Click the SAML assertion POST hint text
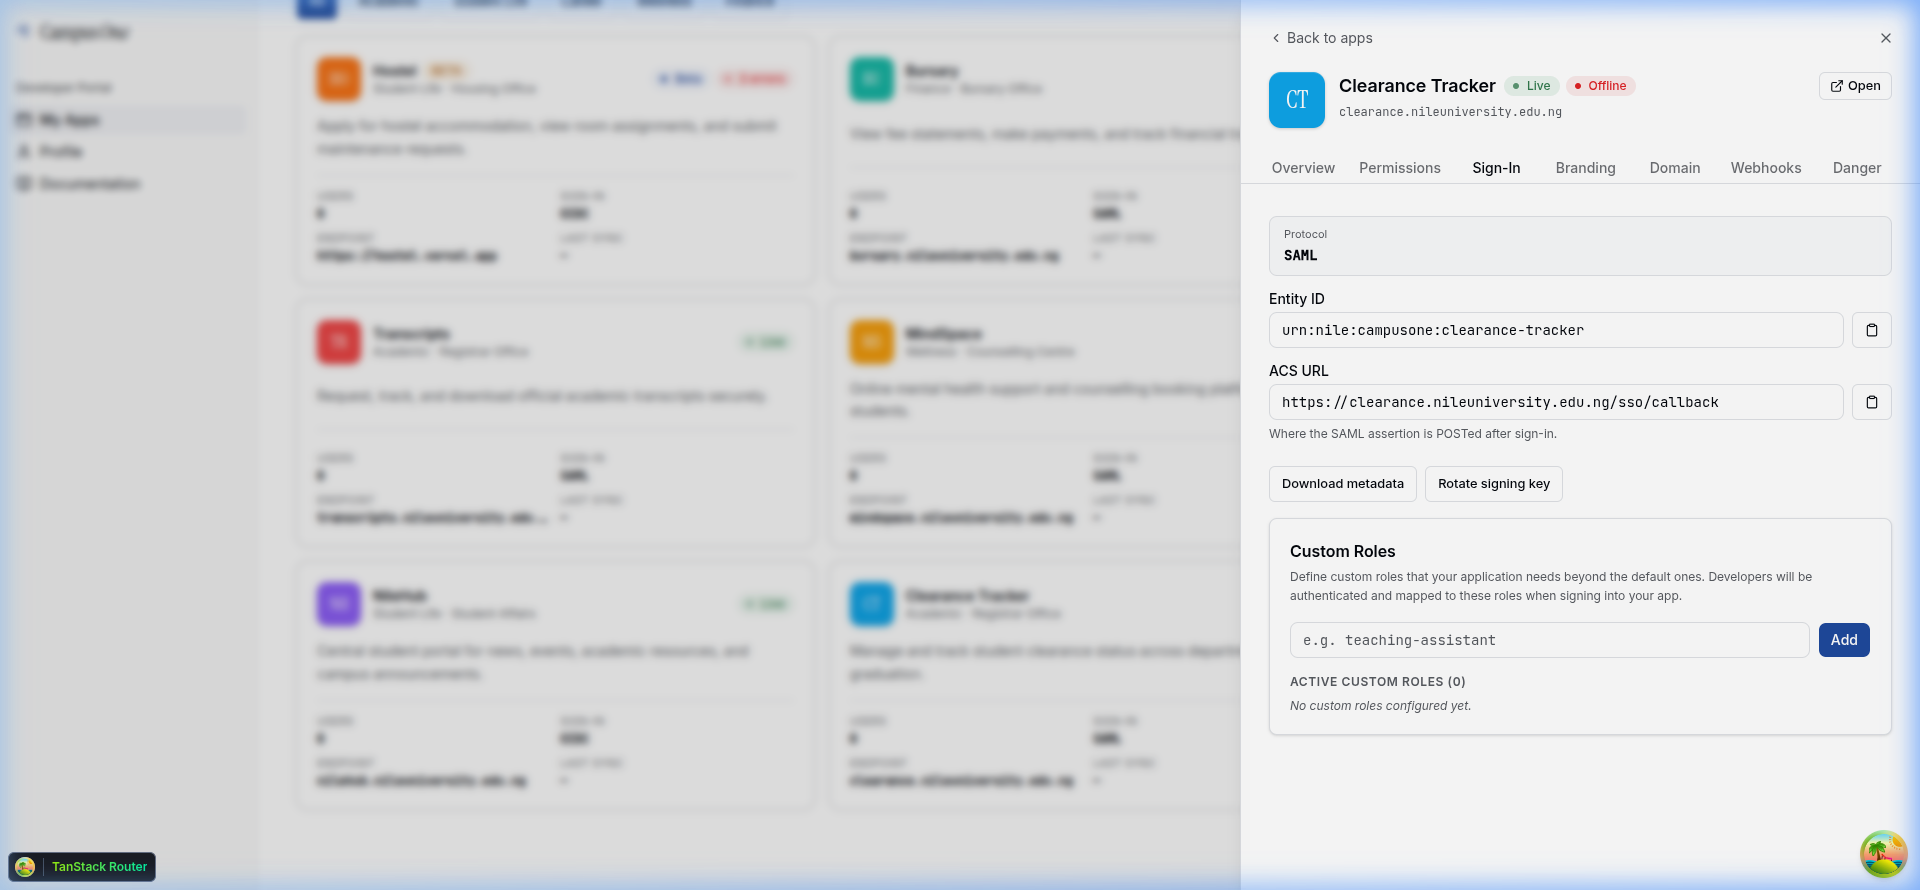The height and width of the screenshot is (890, 1920). click(1413, 434)
